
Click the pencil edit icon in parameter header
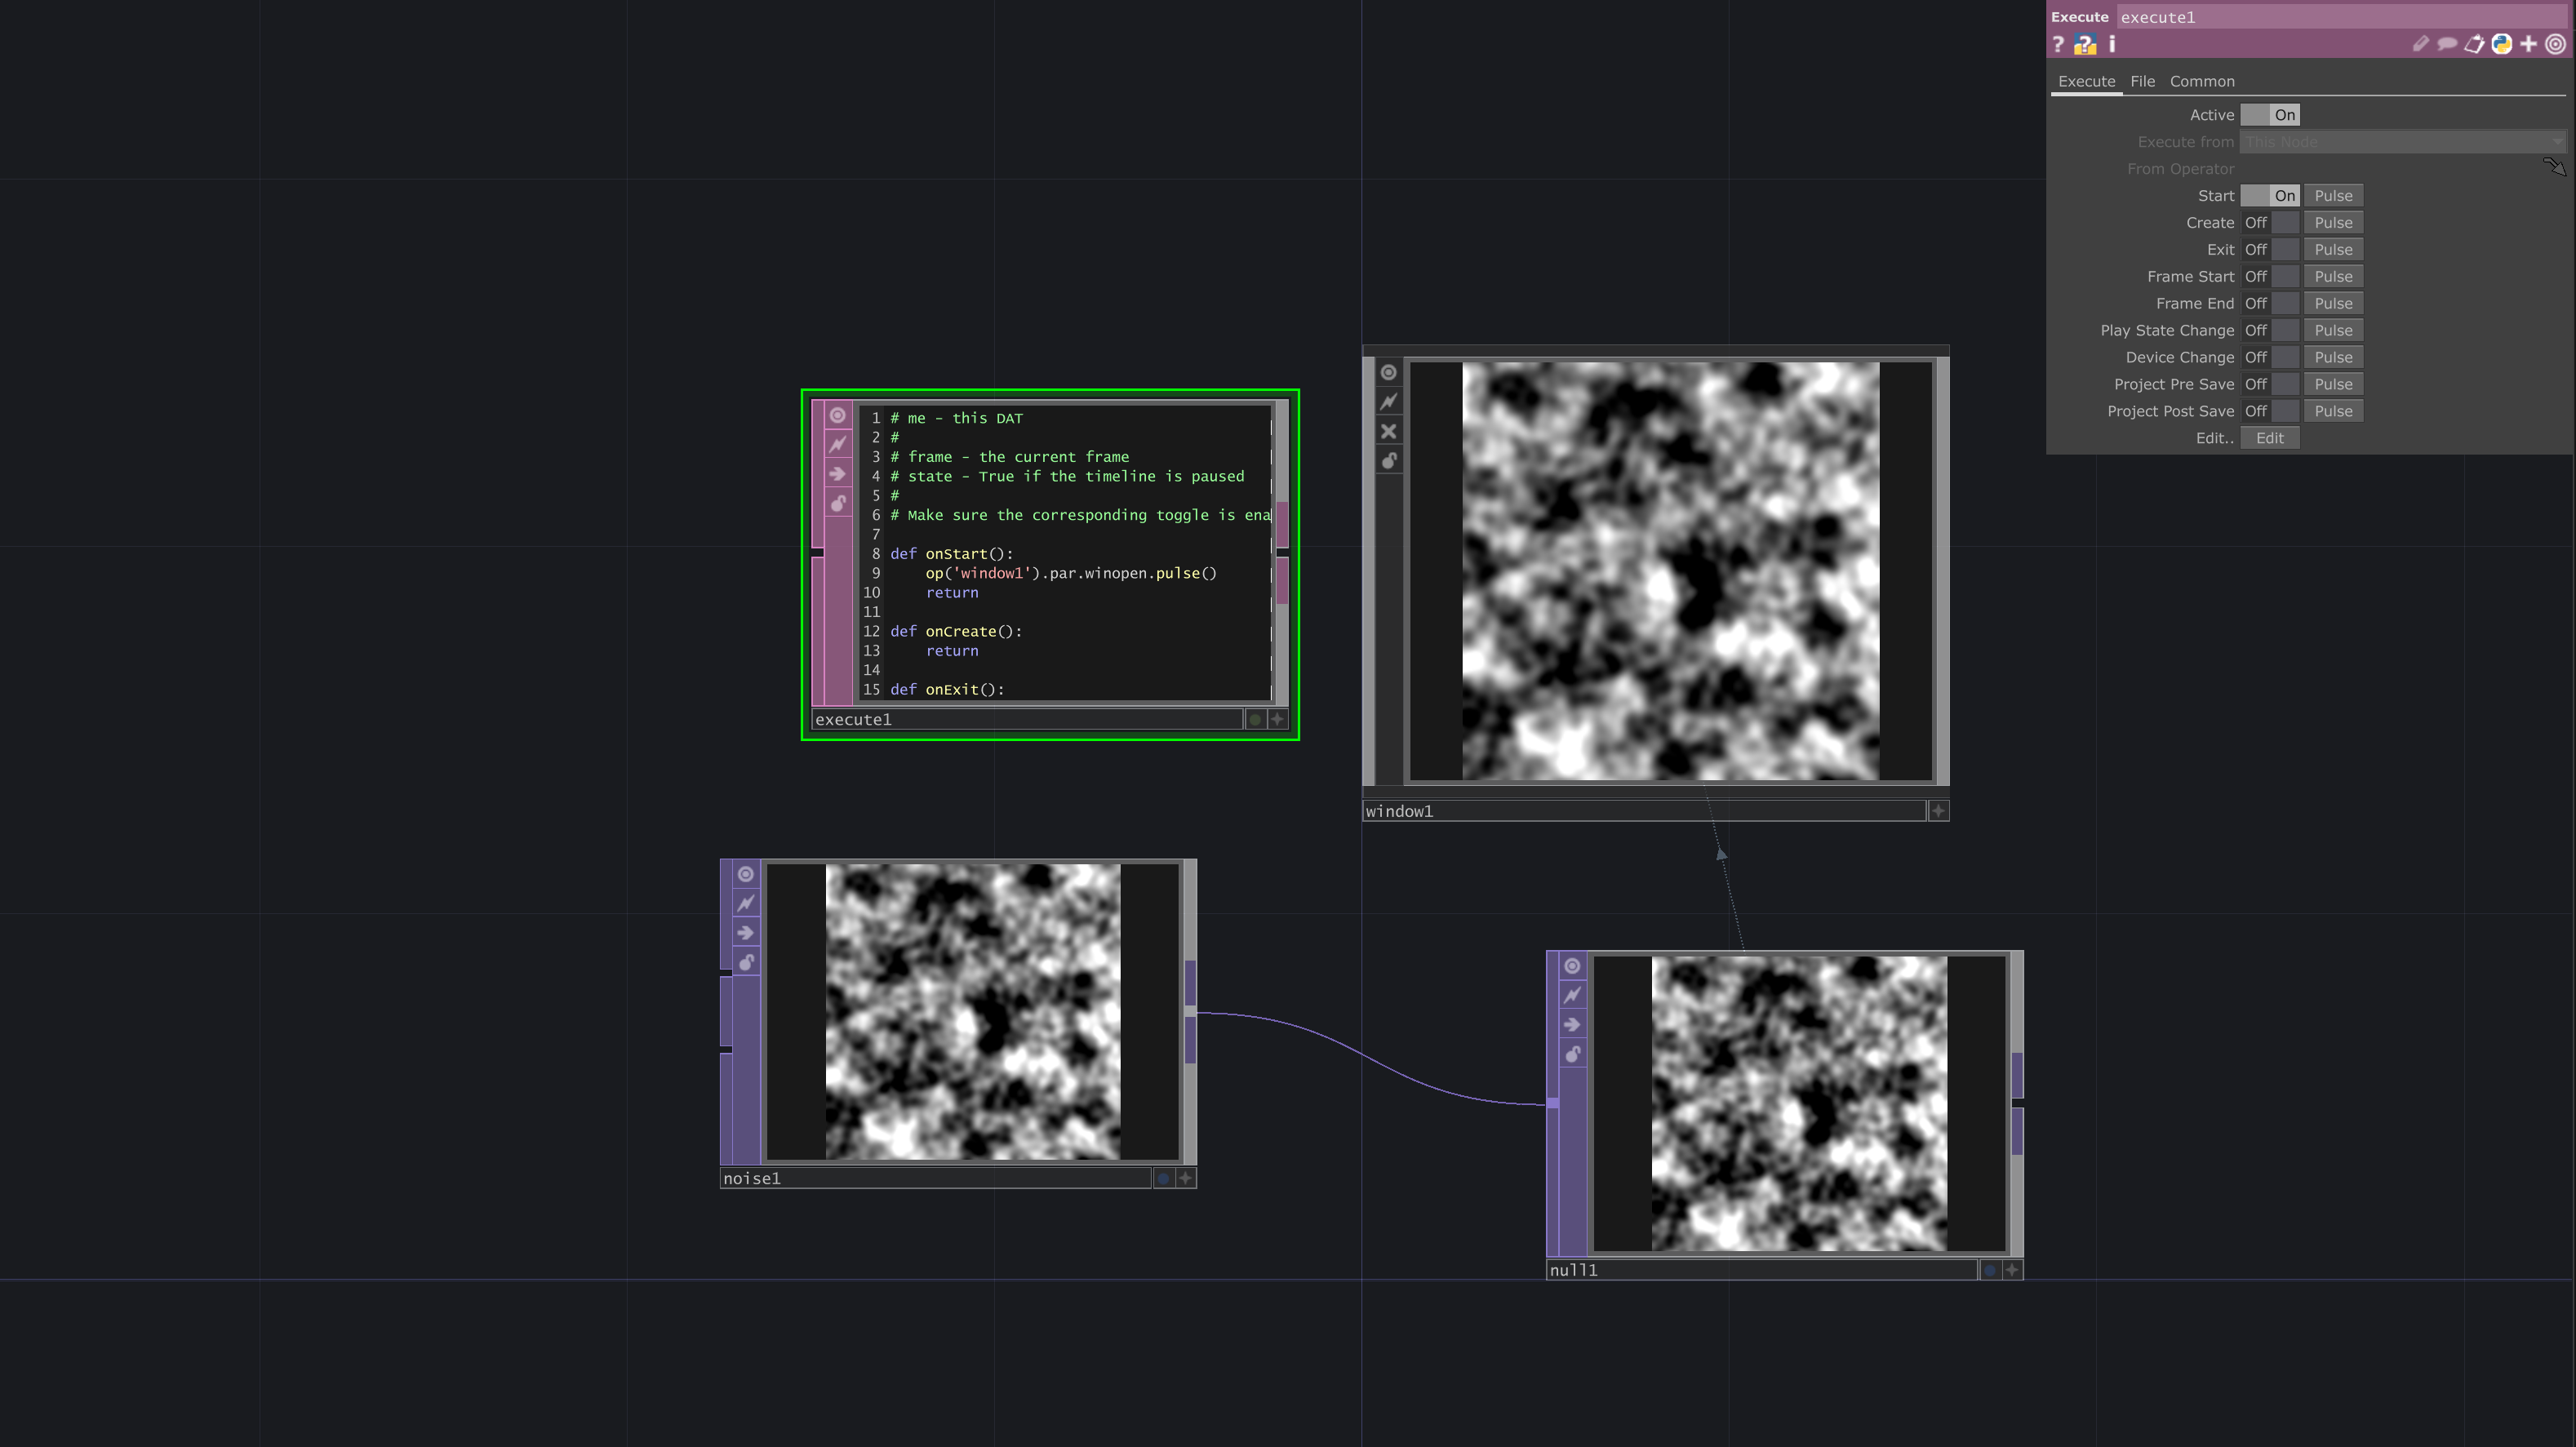[x=2420, y=44]
